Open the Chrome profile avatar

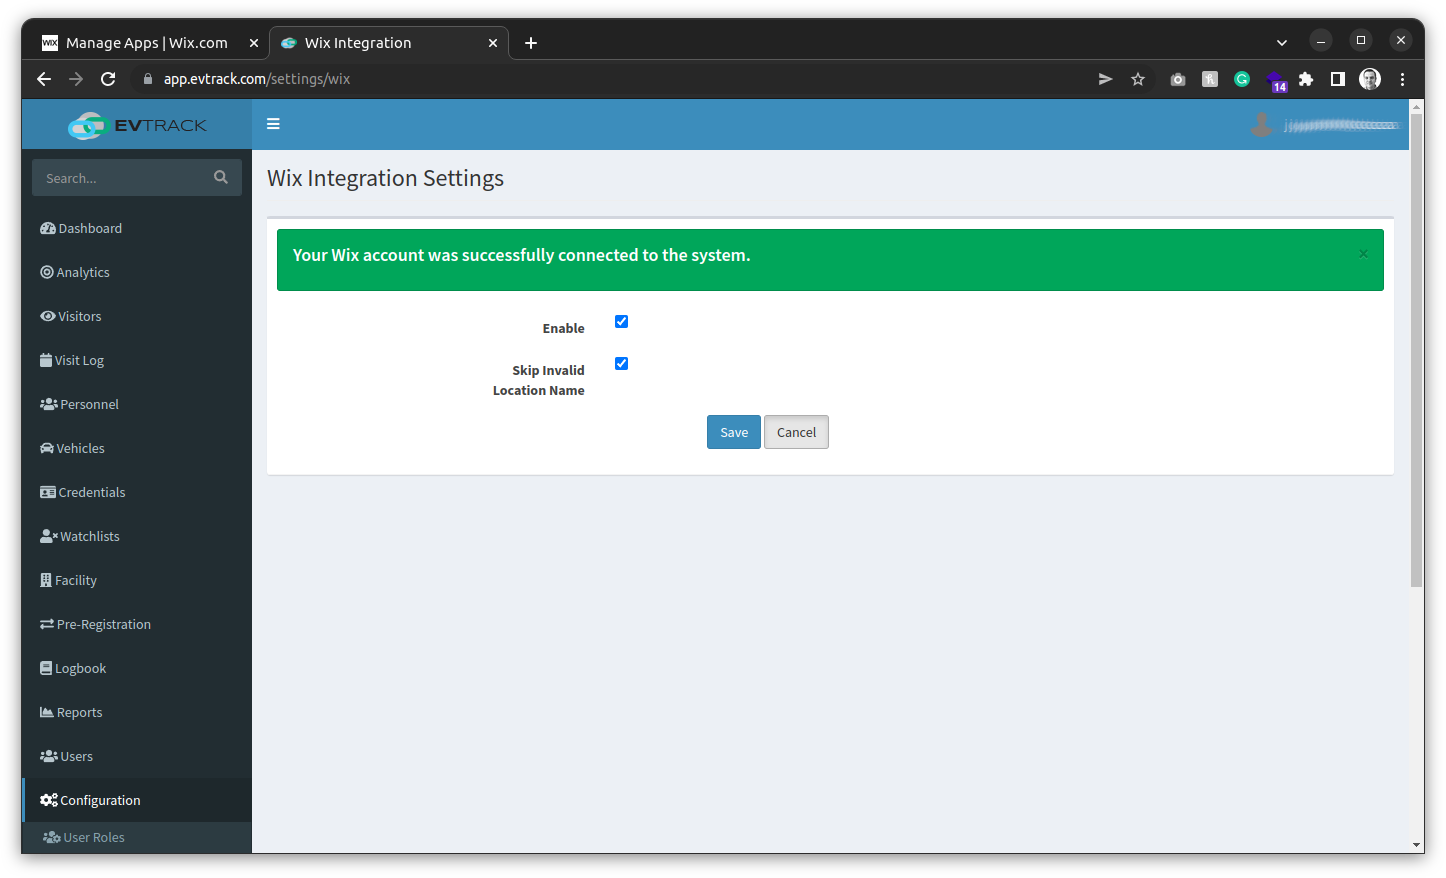tap(1370, 79)
